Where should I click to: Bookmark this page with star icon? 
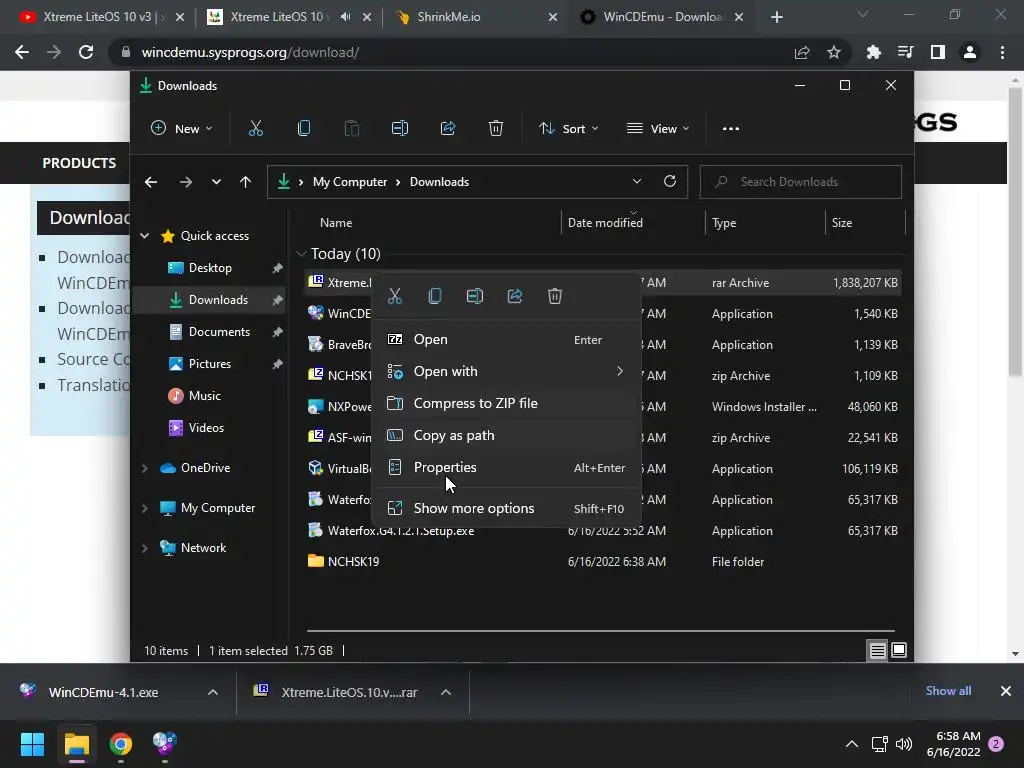click(834, 52)
